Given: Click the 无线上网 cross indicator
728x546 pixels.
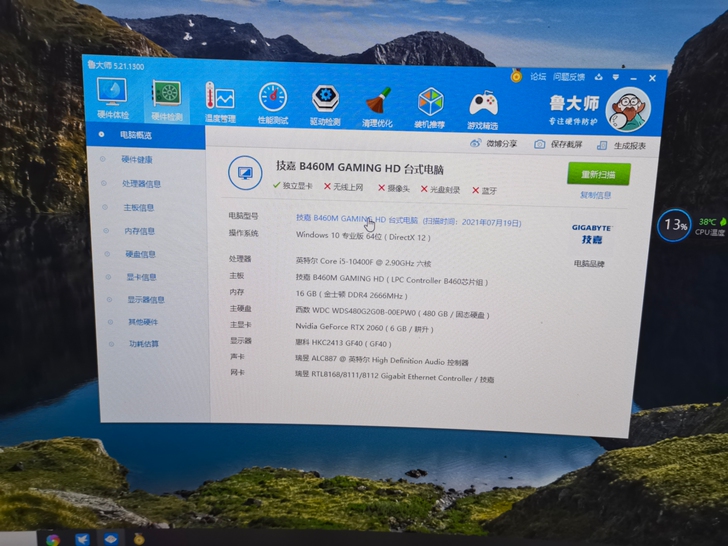Looking at the screenshot, I should point(344,187).
